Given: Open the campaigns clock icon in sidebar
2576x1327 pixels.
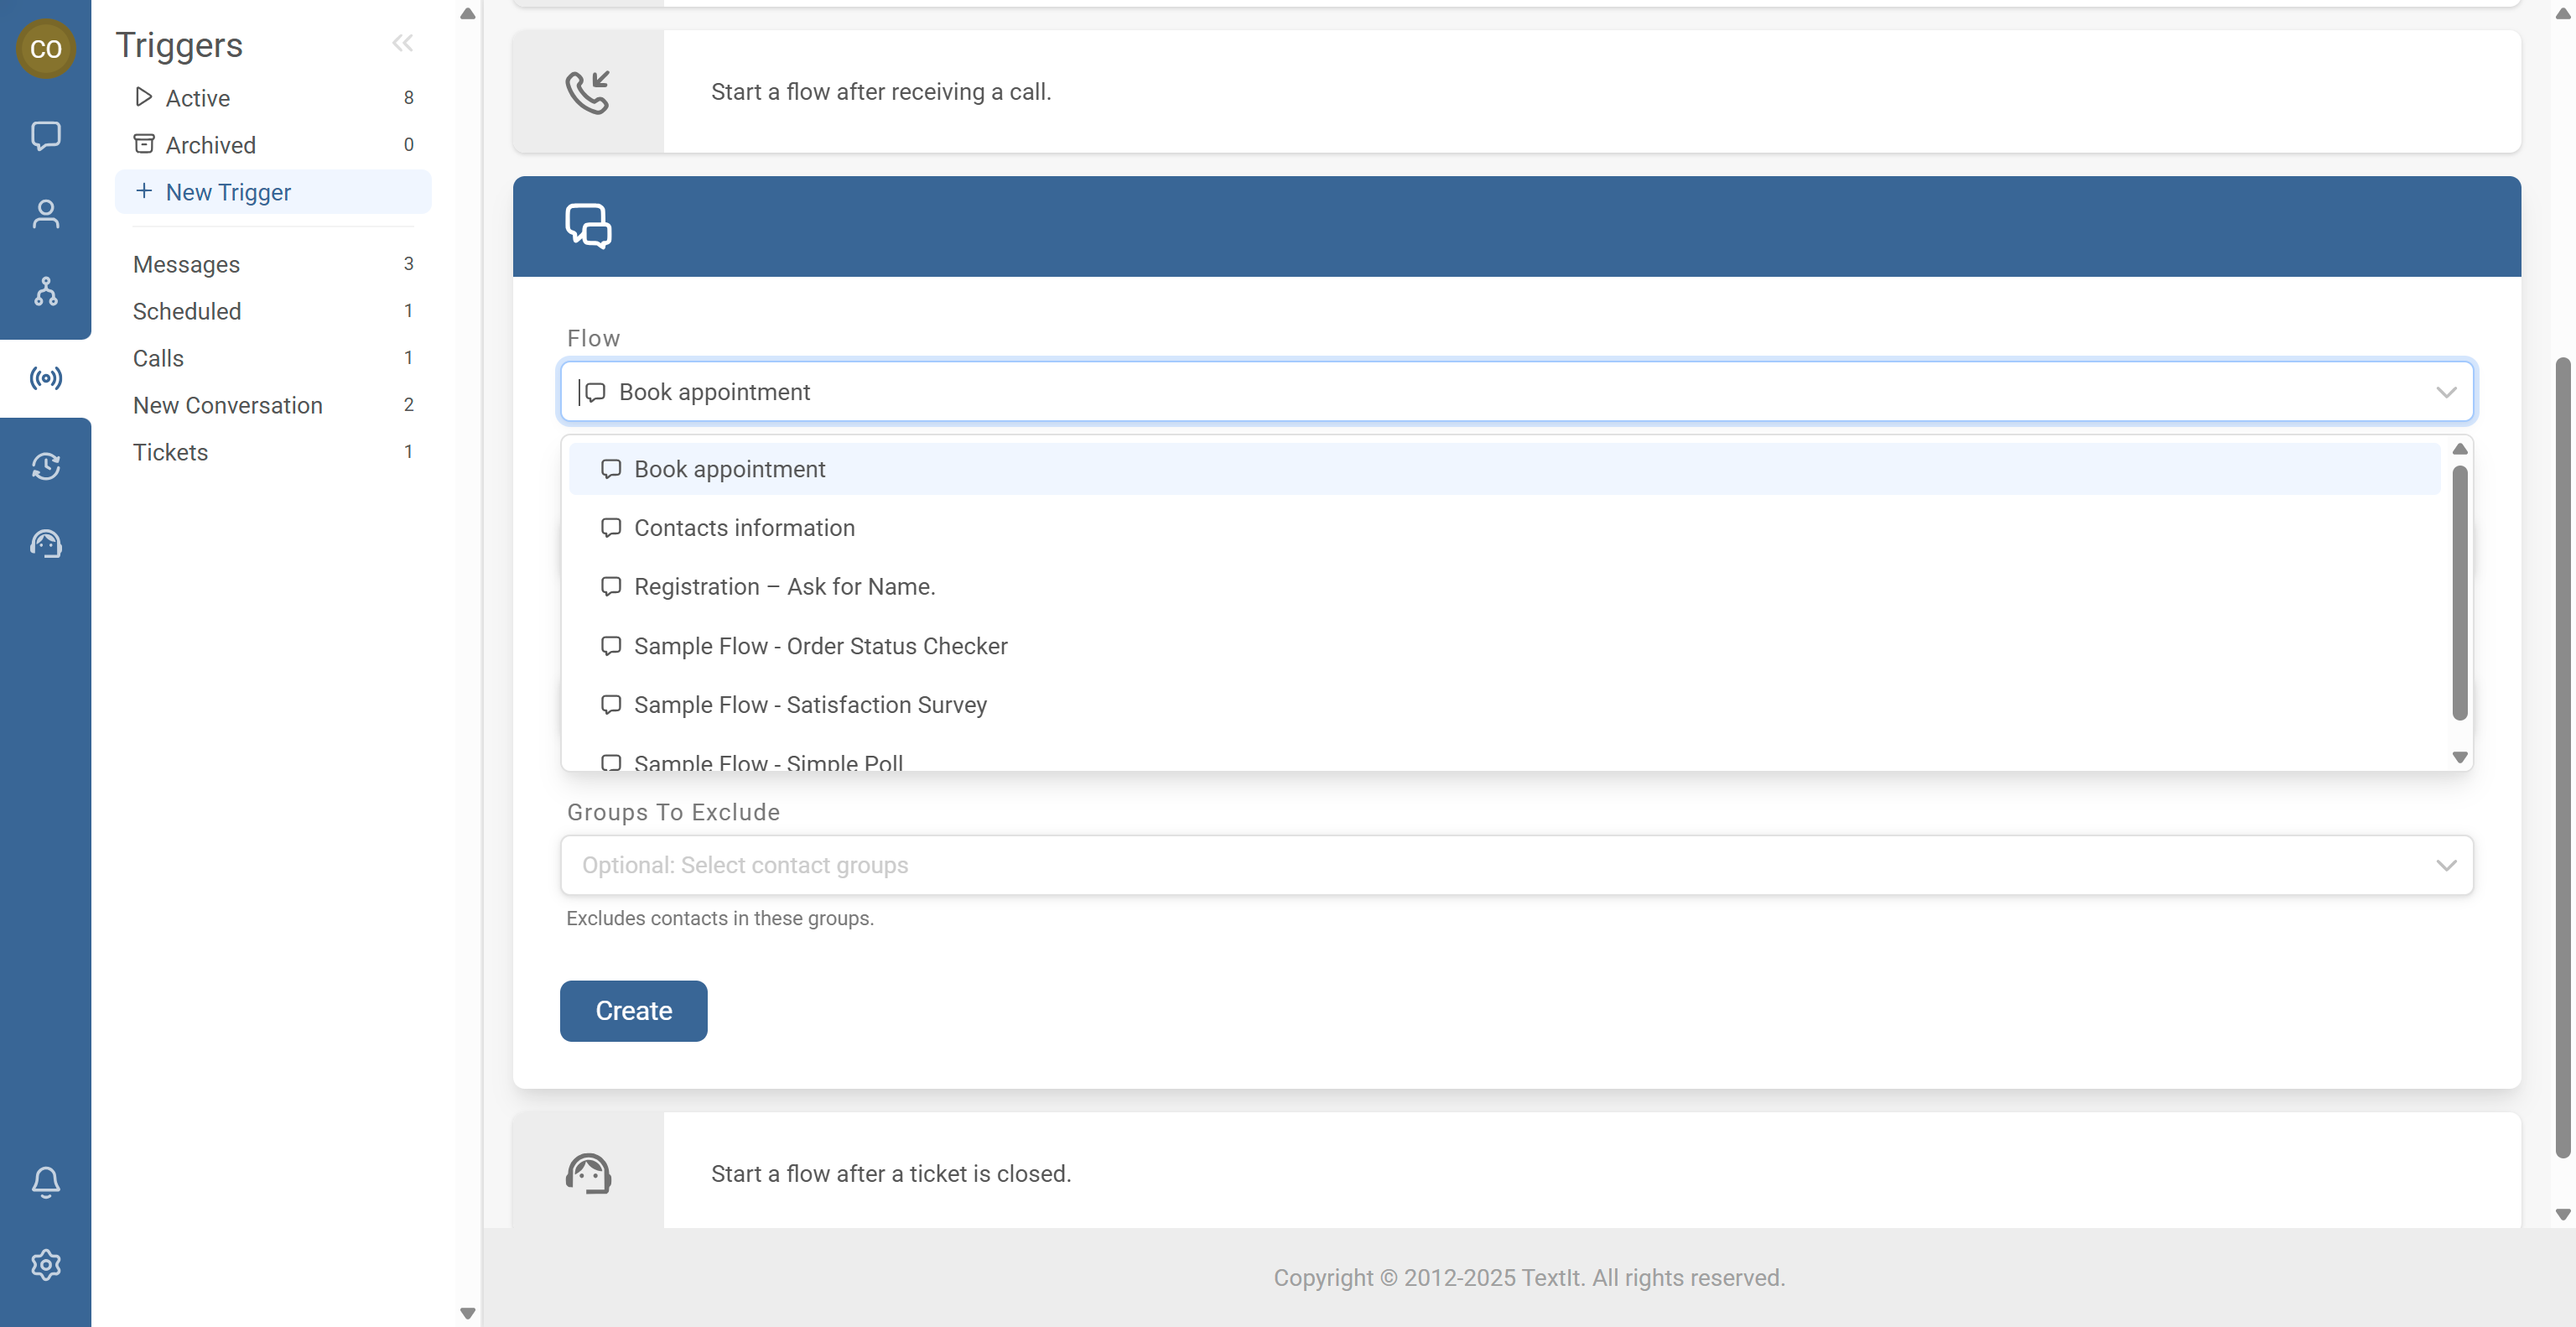Looking at the screenshot, I should point(45,466).
